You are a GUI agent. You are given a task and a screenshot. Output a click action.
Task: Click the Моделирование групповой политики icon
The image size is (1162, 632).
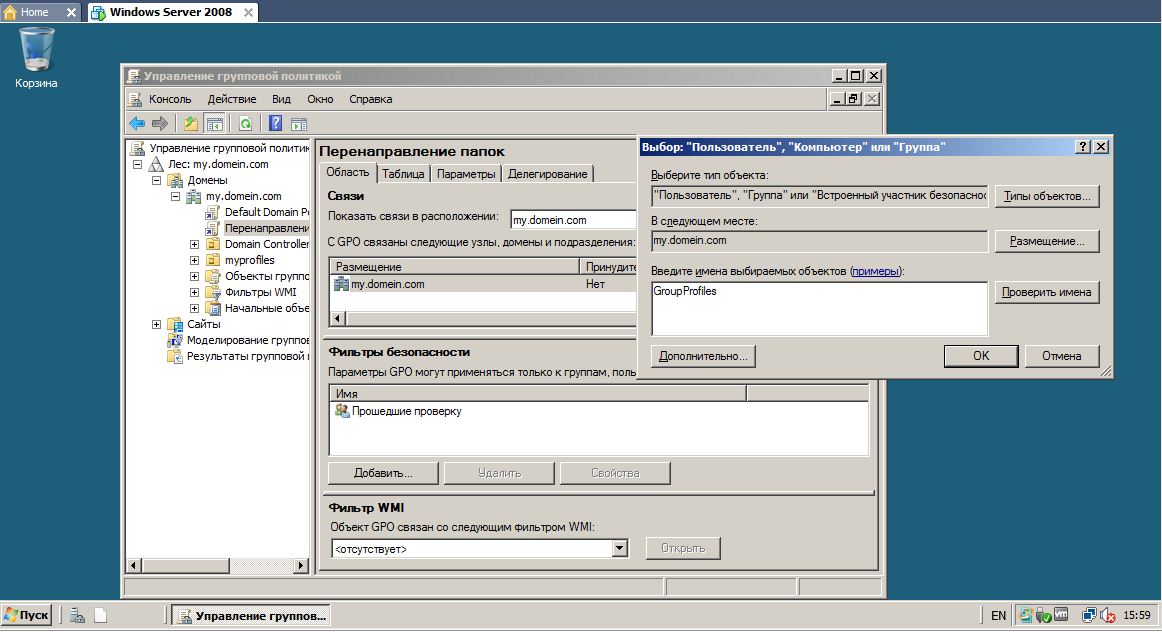(175, 340)
